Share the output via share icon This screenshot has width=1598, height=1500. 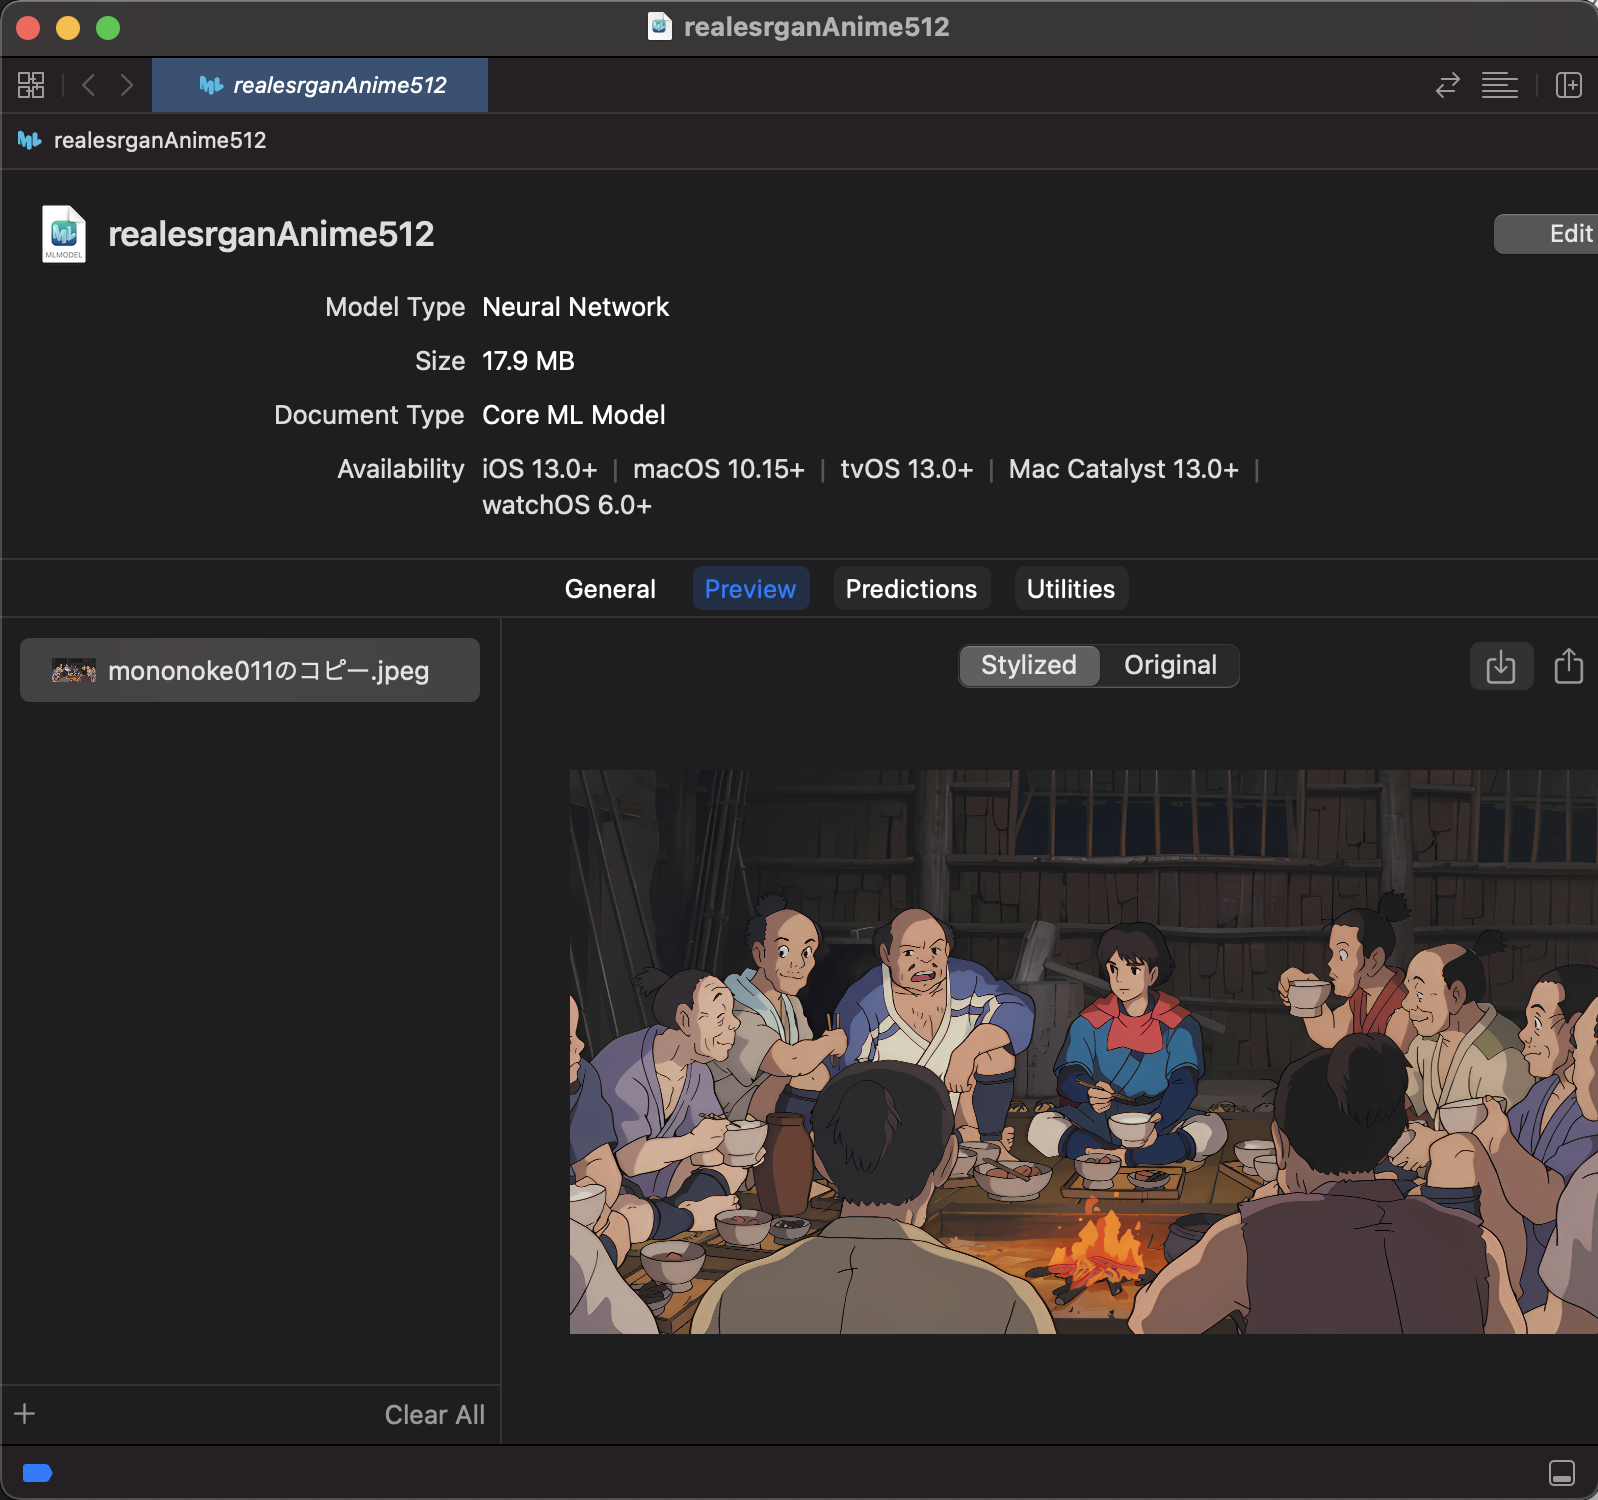(1568, 666)
